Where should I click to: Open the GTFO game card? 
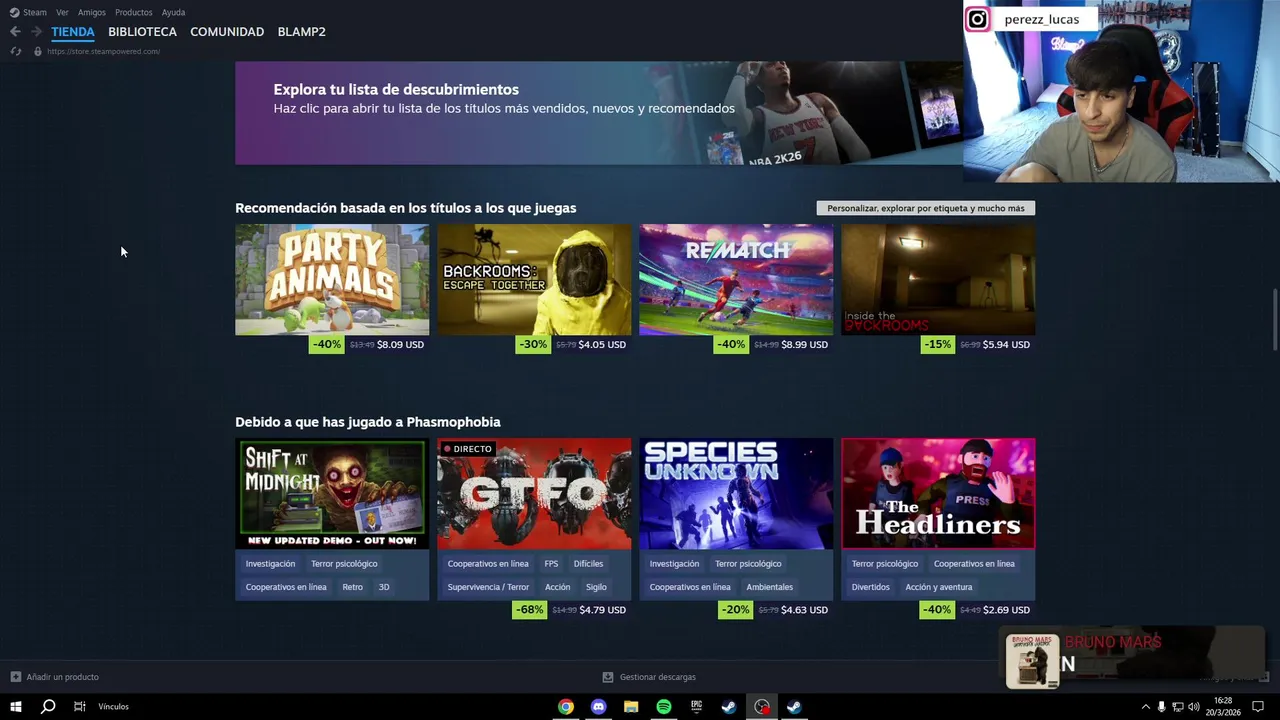click(534, 493)
